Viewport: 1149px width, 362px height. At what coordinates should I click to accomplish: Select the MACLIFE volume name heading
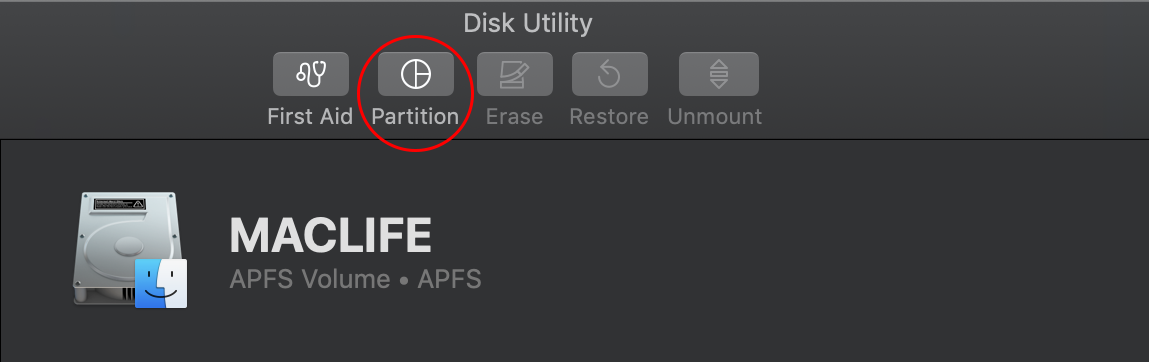330,235
